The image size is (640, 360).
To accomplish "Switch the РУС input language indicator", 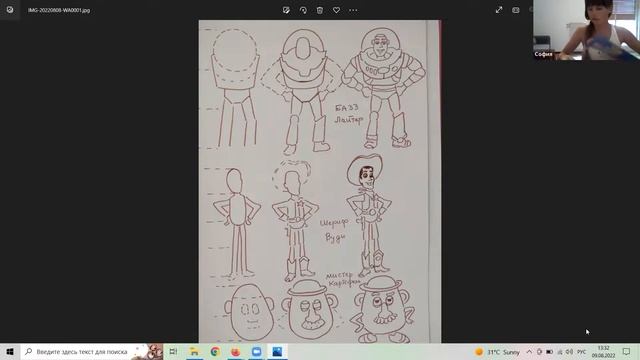I will click(x=582, y=351).
